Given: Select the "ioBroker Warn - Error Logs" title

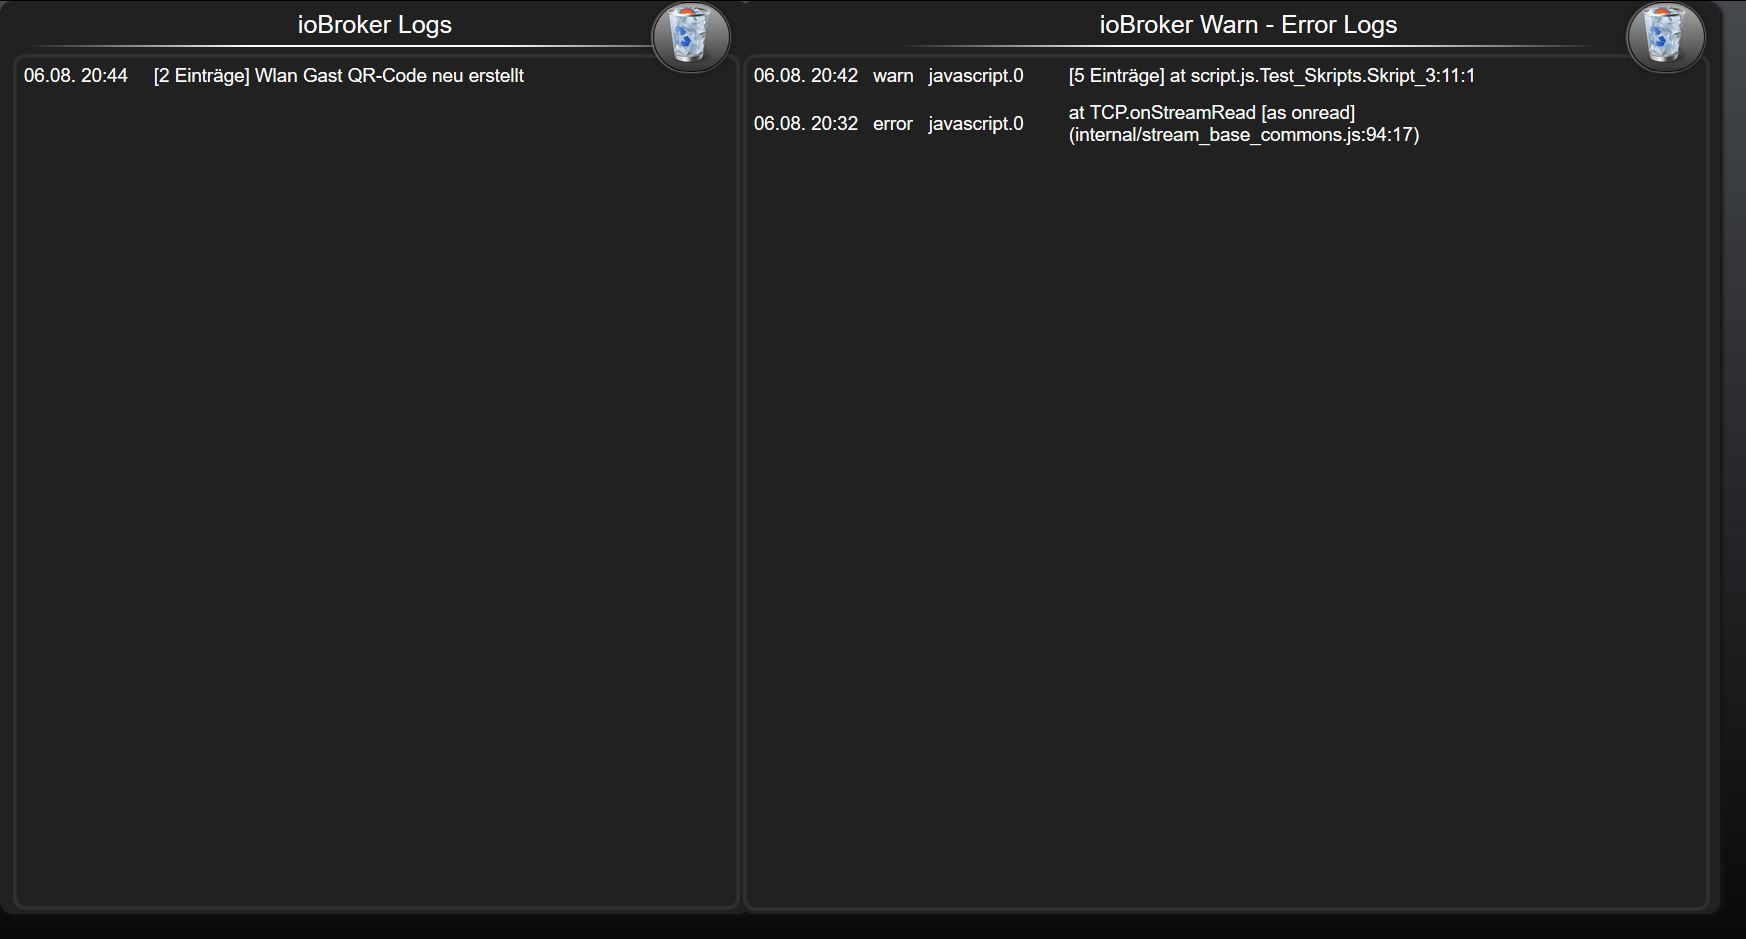Looking at the screenshot, I should pos(1248,25).
